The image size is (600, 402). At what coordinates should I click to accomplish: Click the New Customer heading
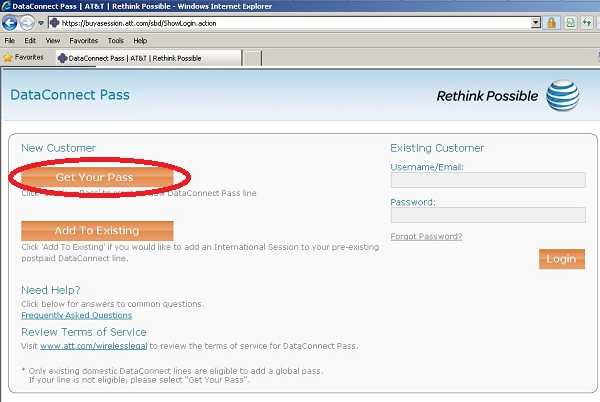(59, 148)
